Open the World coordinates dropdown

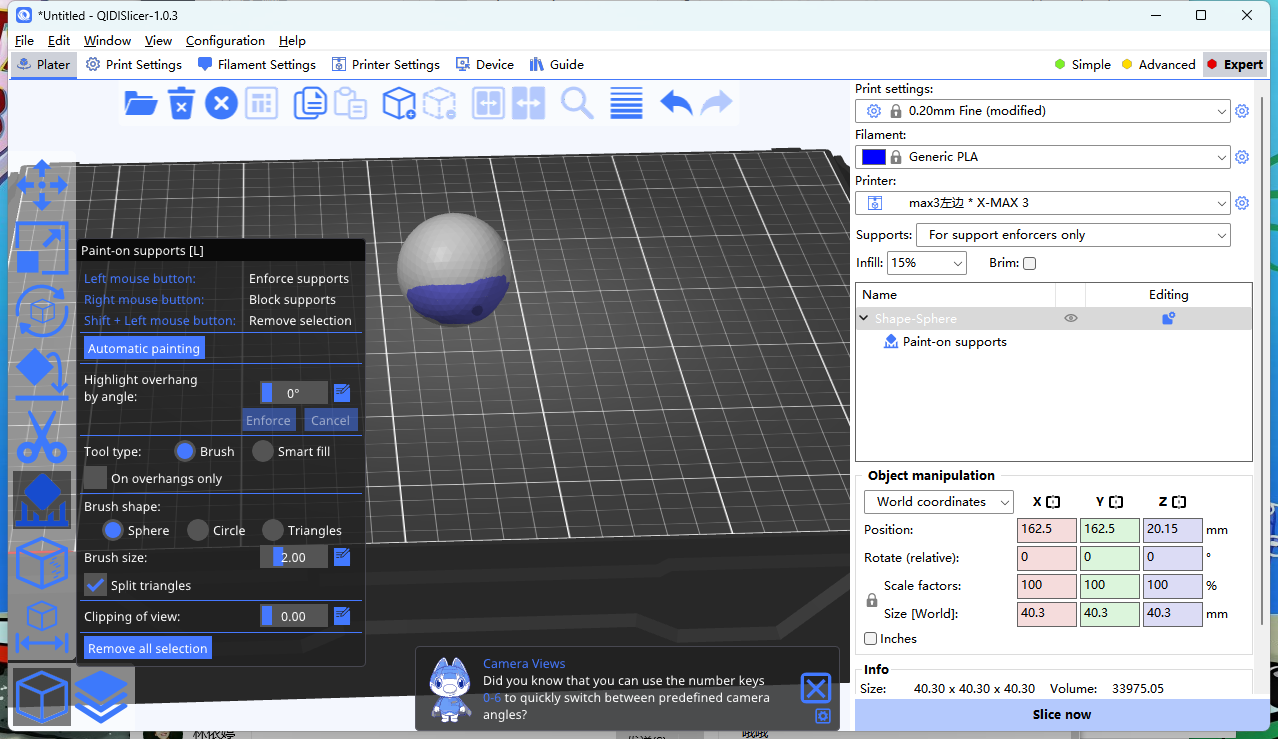point(938,502)
